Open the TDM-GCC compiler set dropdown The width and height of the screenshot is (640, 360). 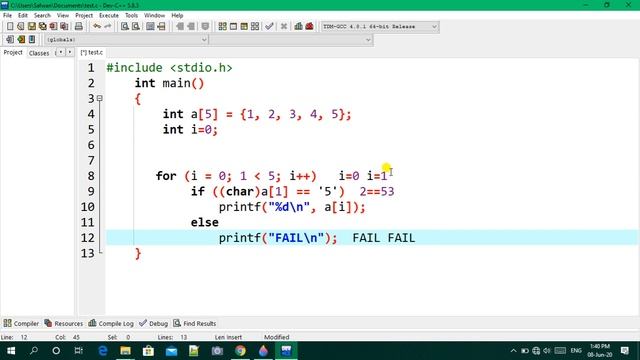[380, 27]
